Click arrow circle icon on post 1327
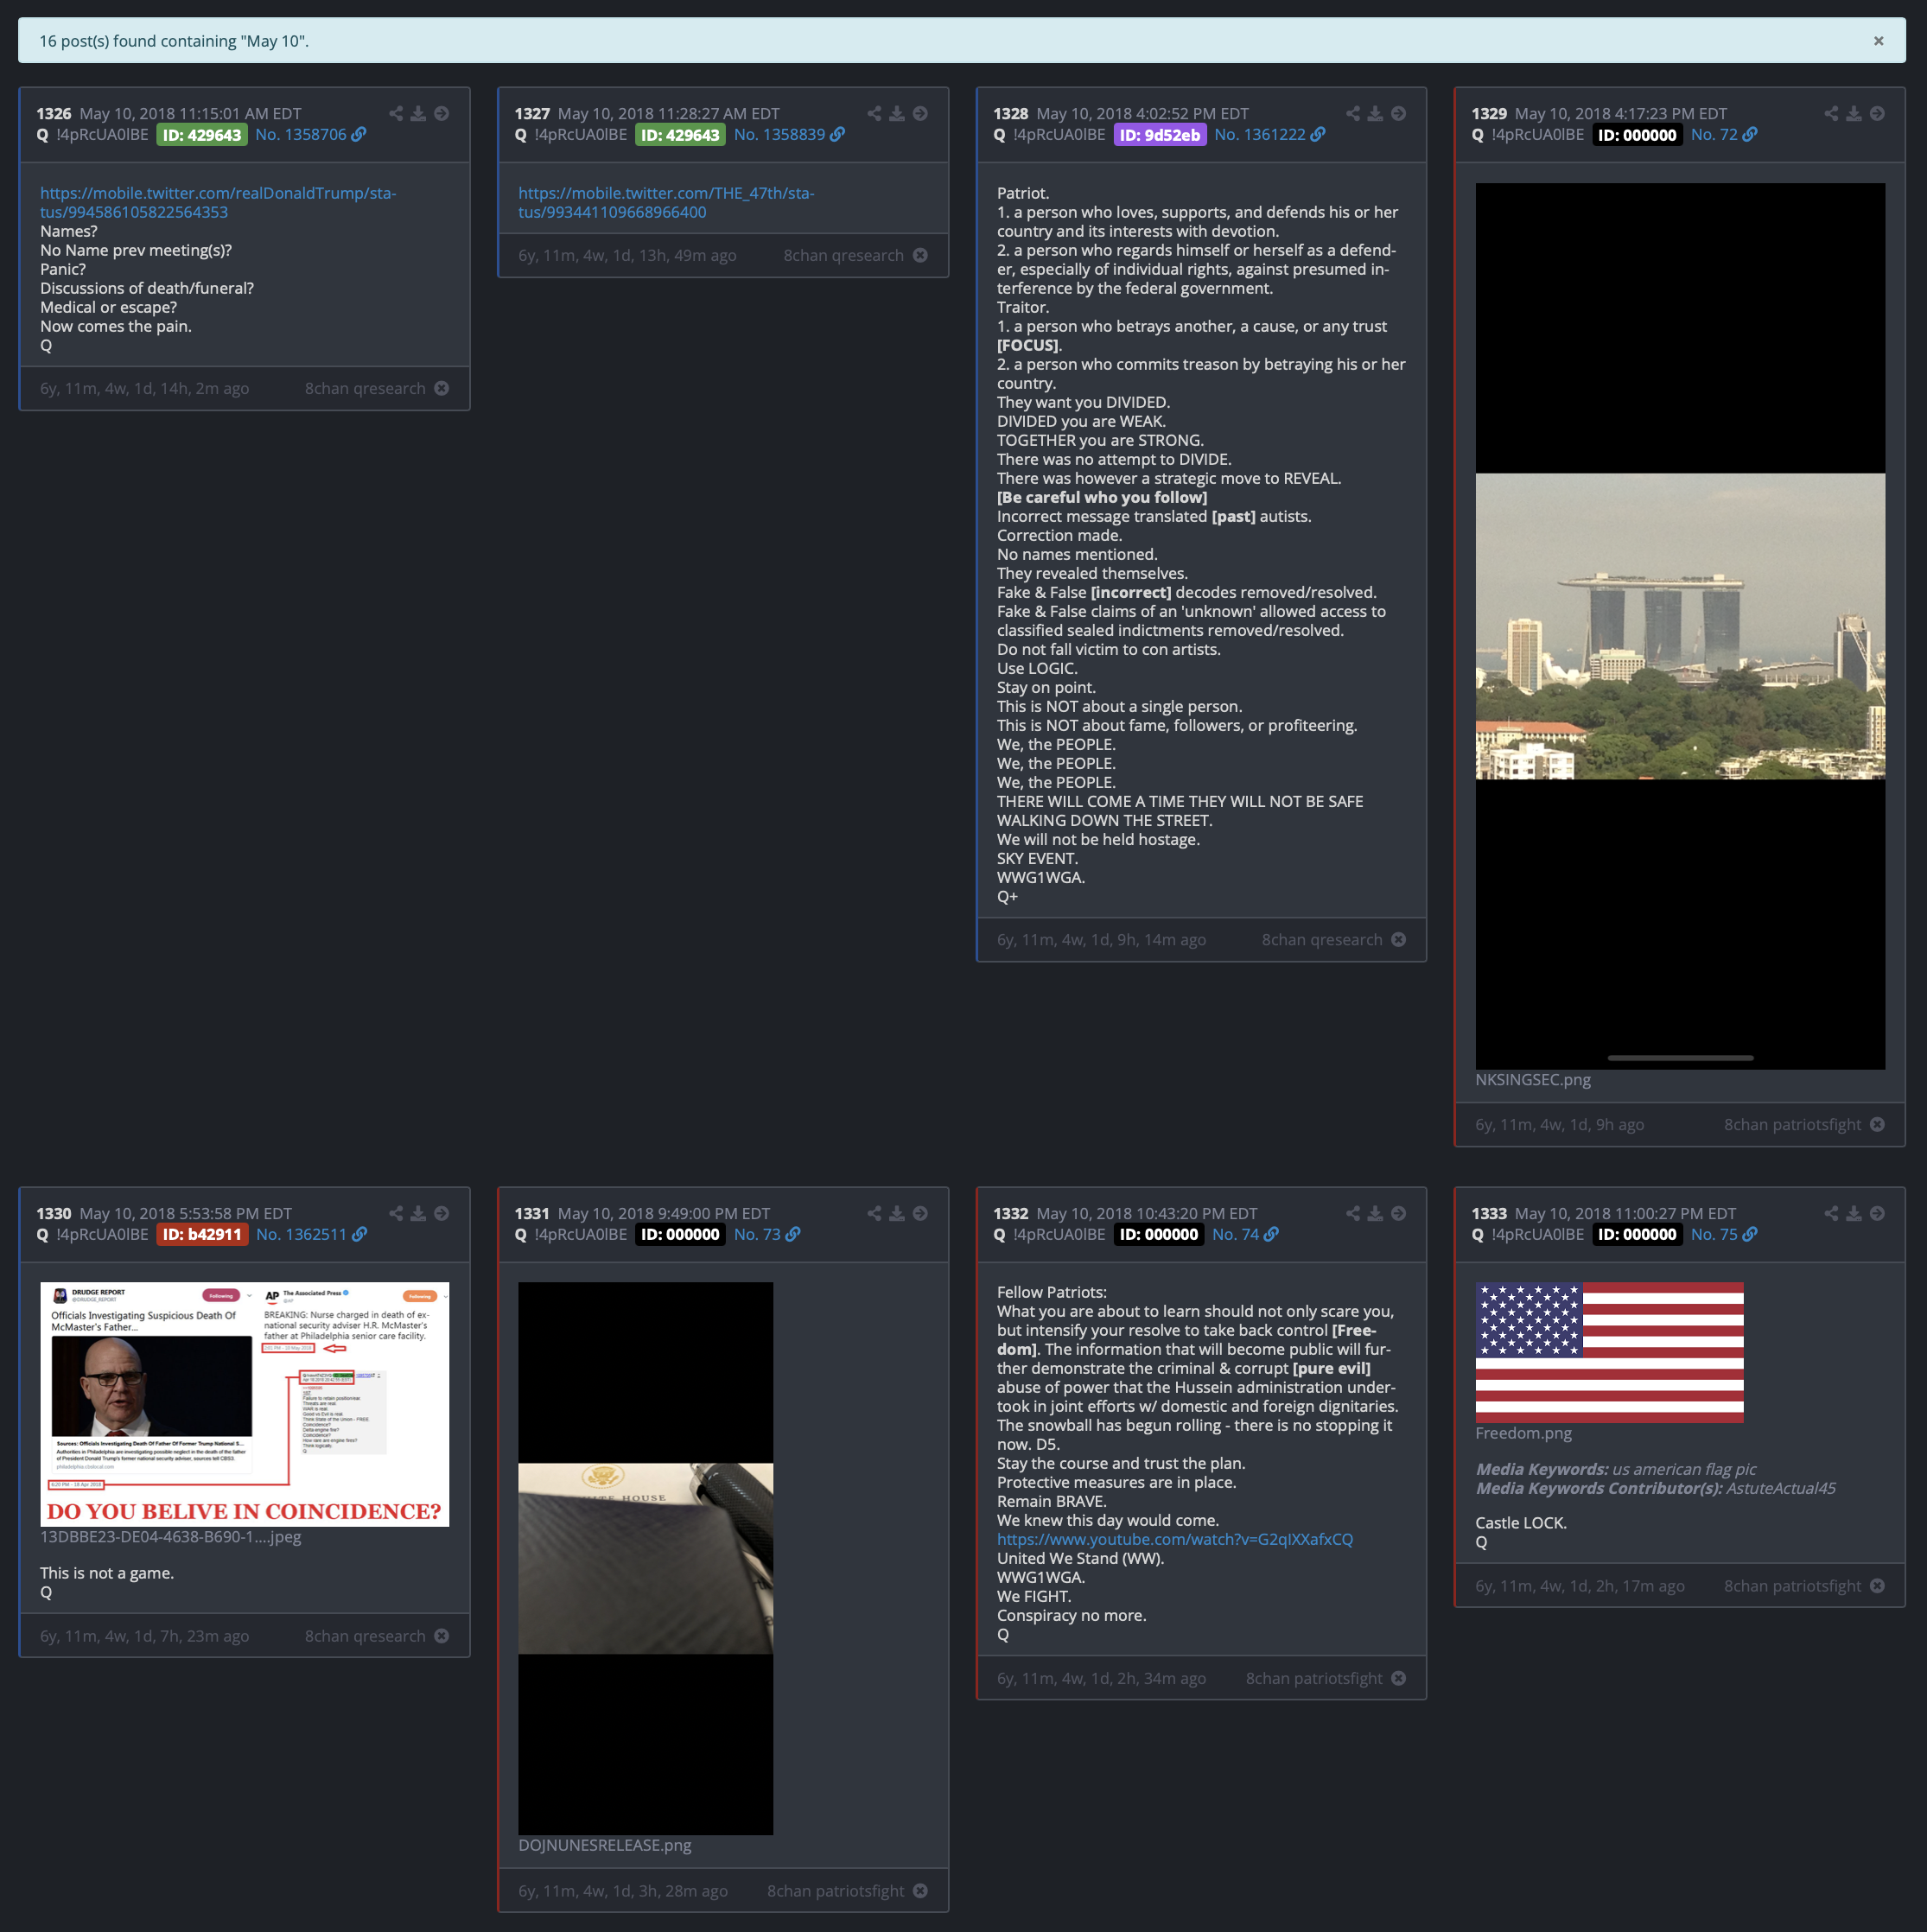The height and width of the screenshot is (1932, 1927). tap(920, 114)
